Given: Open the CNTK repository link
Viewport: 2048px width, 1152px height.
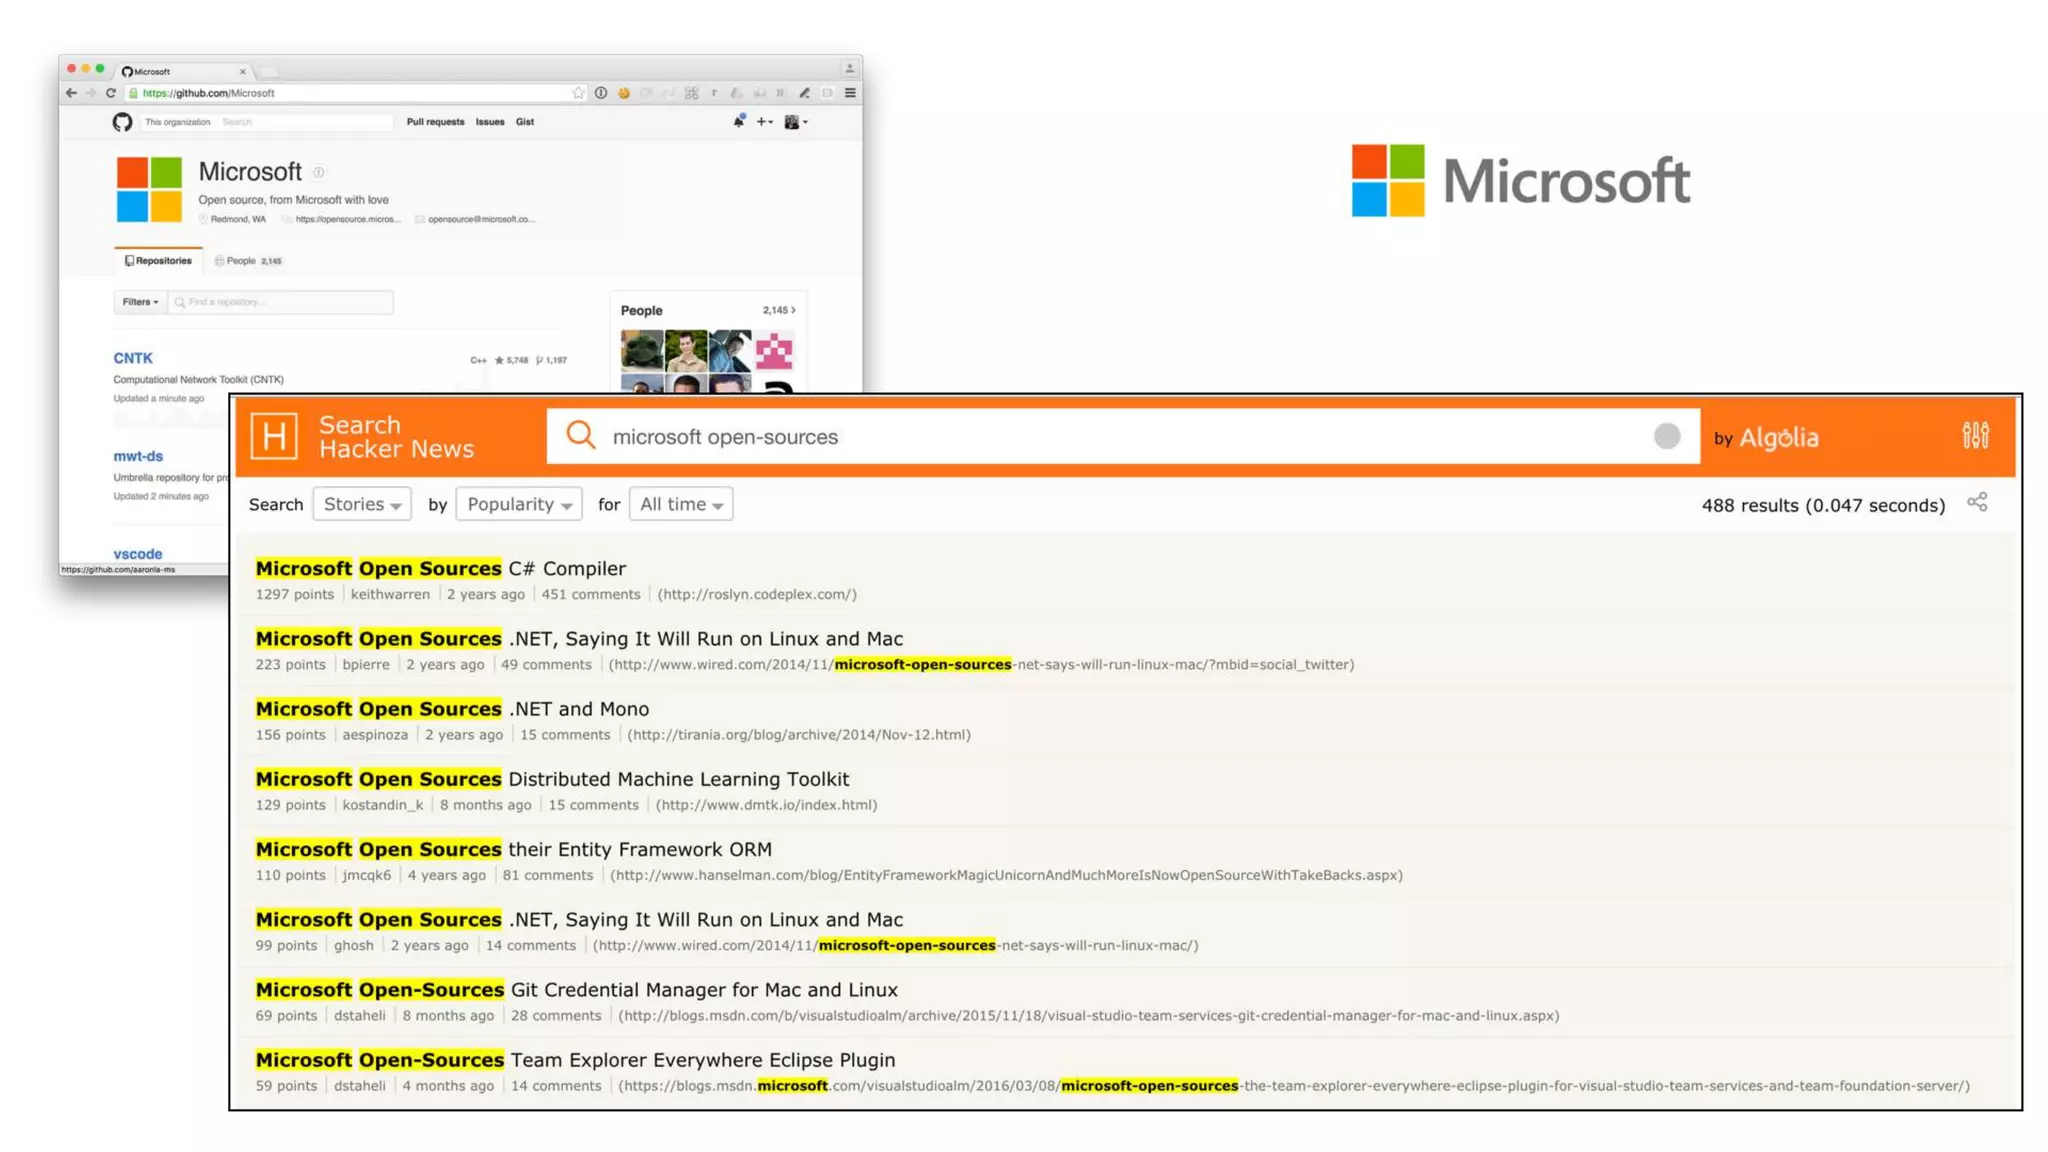Looking at the screenshot, I should coord(133,358).
